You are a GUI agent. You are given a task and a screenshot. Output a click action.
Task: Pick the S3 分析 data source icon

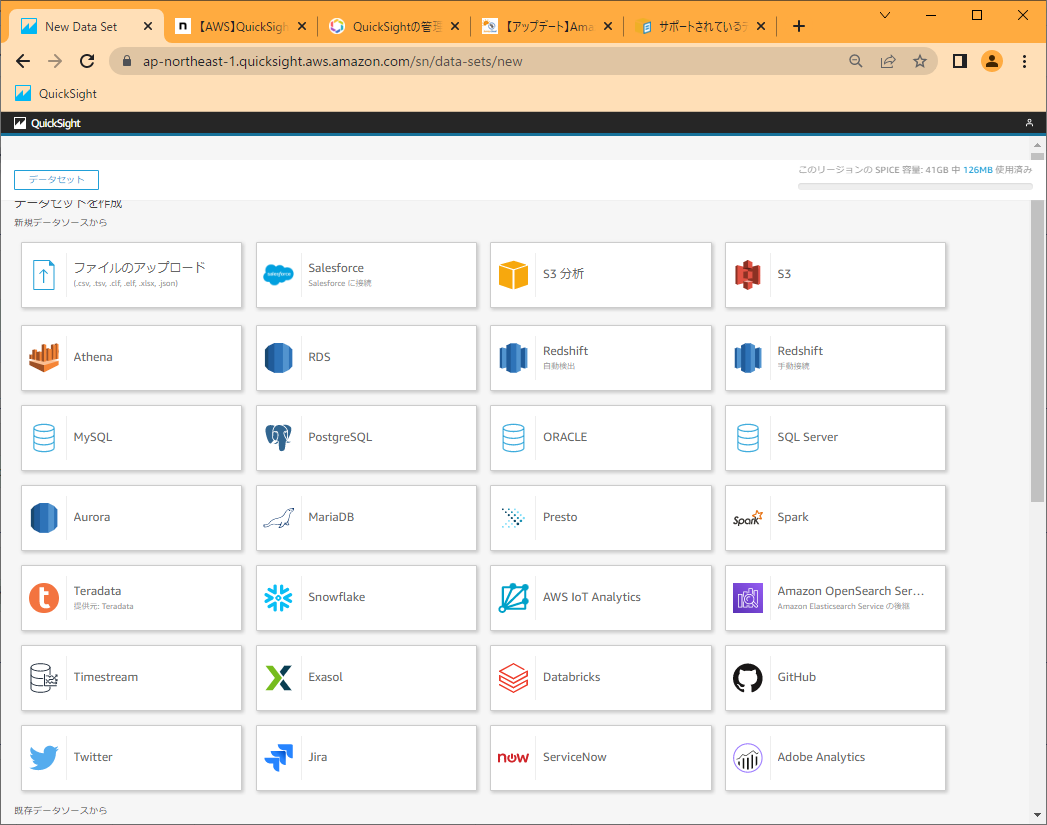click(x=513, y=275)
